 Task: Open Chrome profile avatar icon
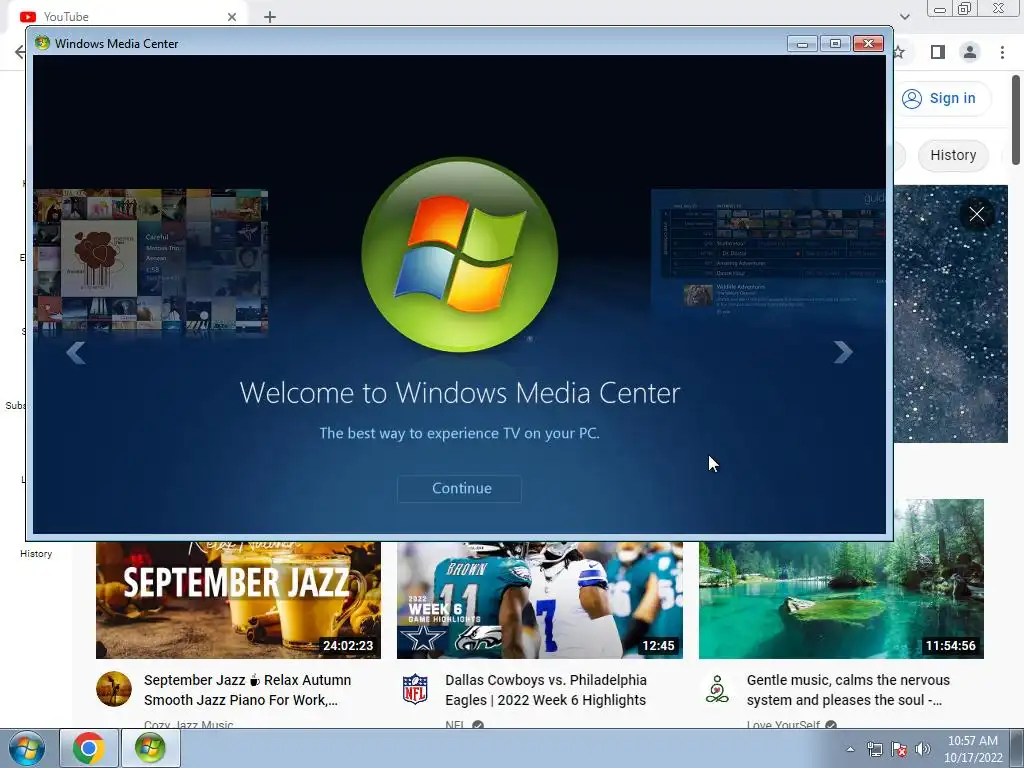(x=970, y=52)
